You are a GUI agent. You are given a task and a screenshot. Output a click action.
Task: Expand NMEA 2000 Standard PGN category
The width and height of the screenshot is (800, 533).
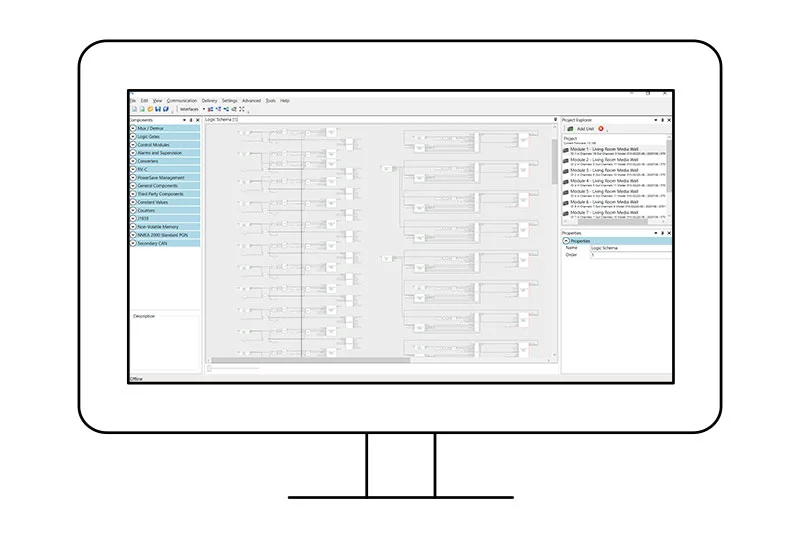tap(133, 235)
